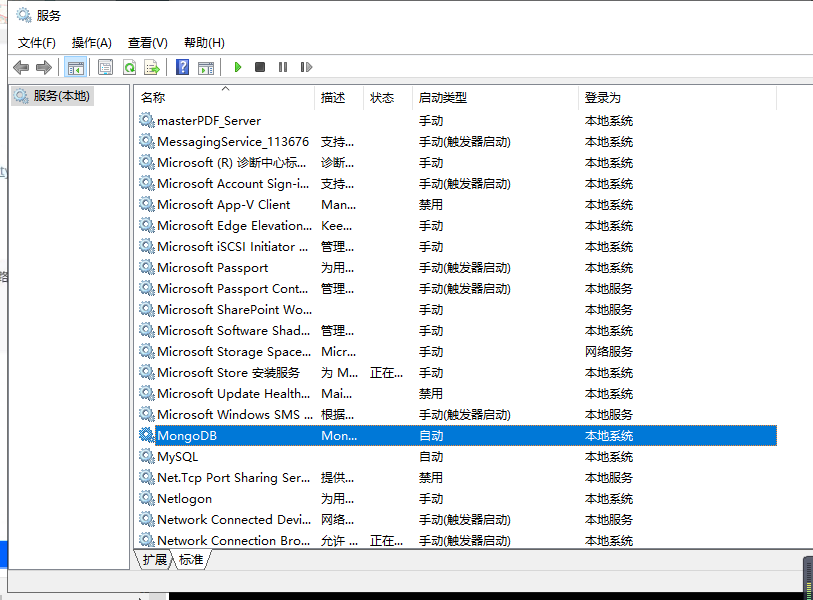Image resolution: width=813 pixels, height=600 pixels.
Task: Sort by the 启动类型 column header
Action: (495, 97)
